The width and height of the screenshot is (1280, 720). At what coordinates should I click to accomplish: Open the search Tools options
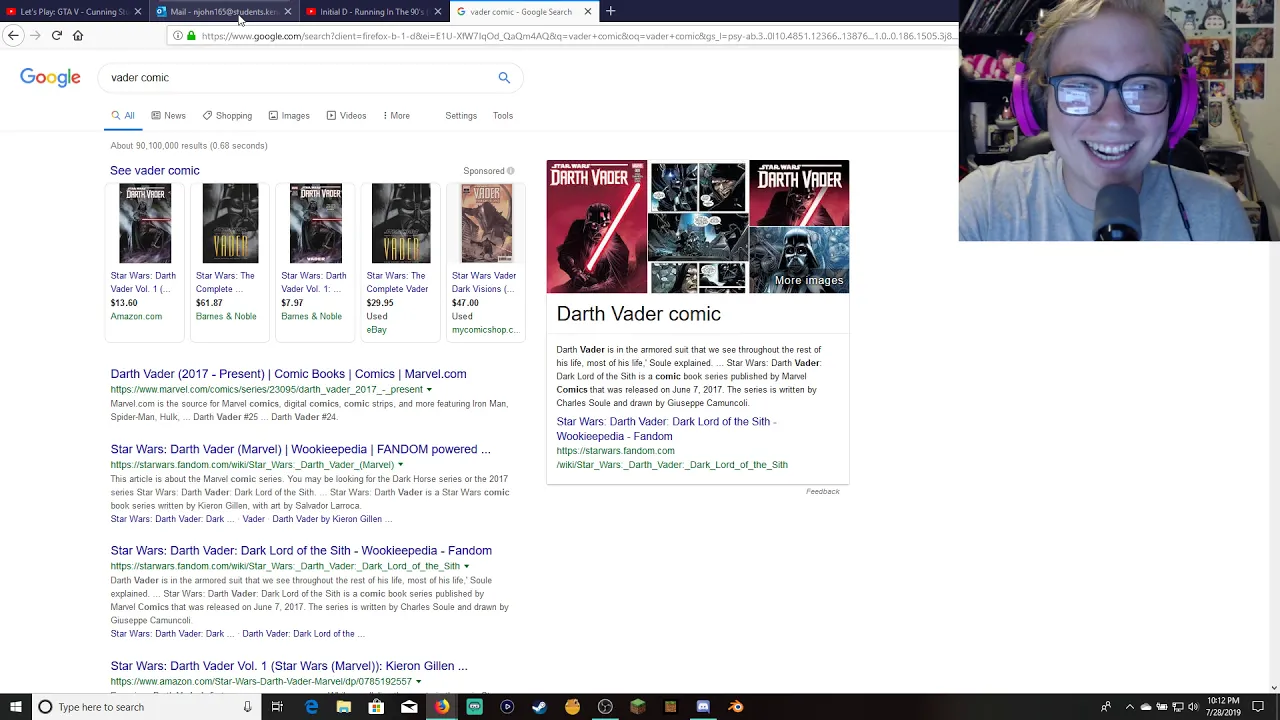pyautogui.click(x=503, y=116)
